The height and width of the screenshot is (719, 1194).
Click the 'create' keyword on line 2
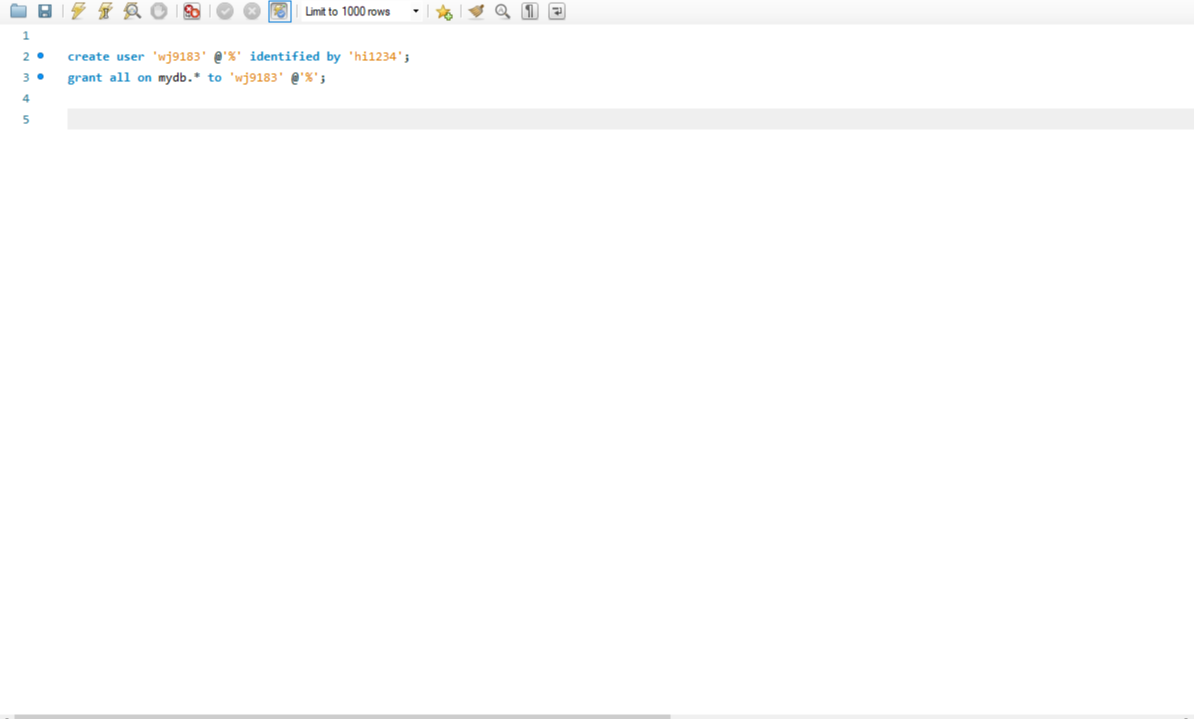[x=88, y=56]
